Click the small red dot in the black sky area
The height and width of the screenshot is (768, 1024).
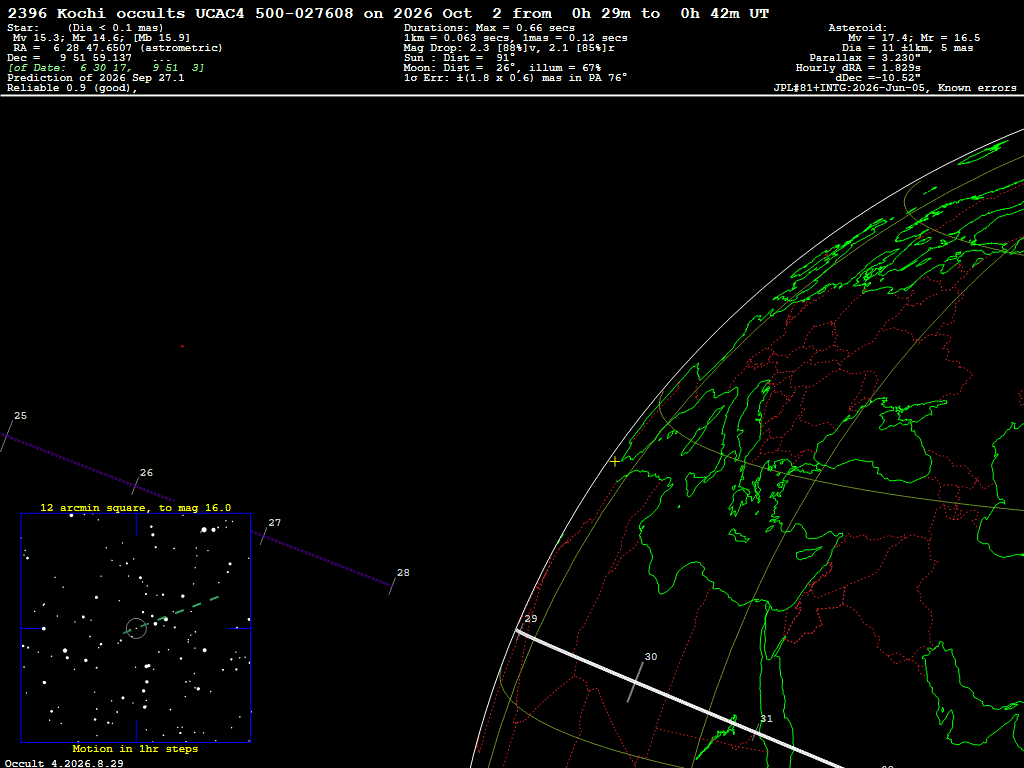tap(182, 346)
